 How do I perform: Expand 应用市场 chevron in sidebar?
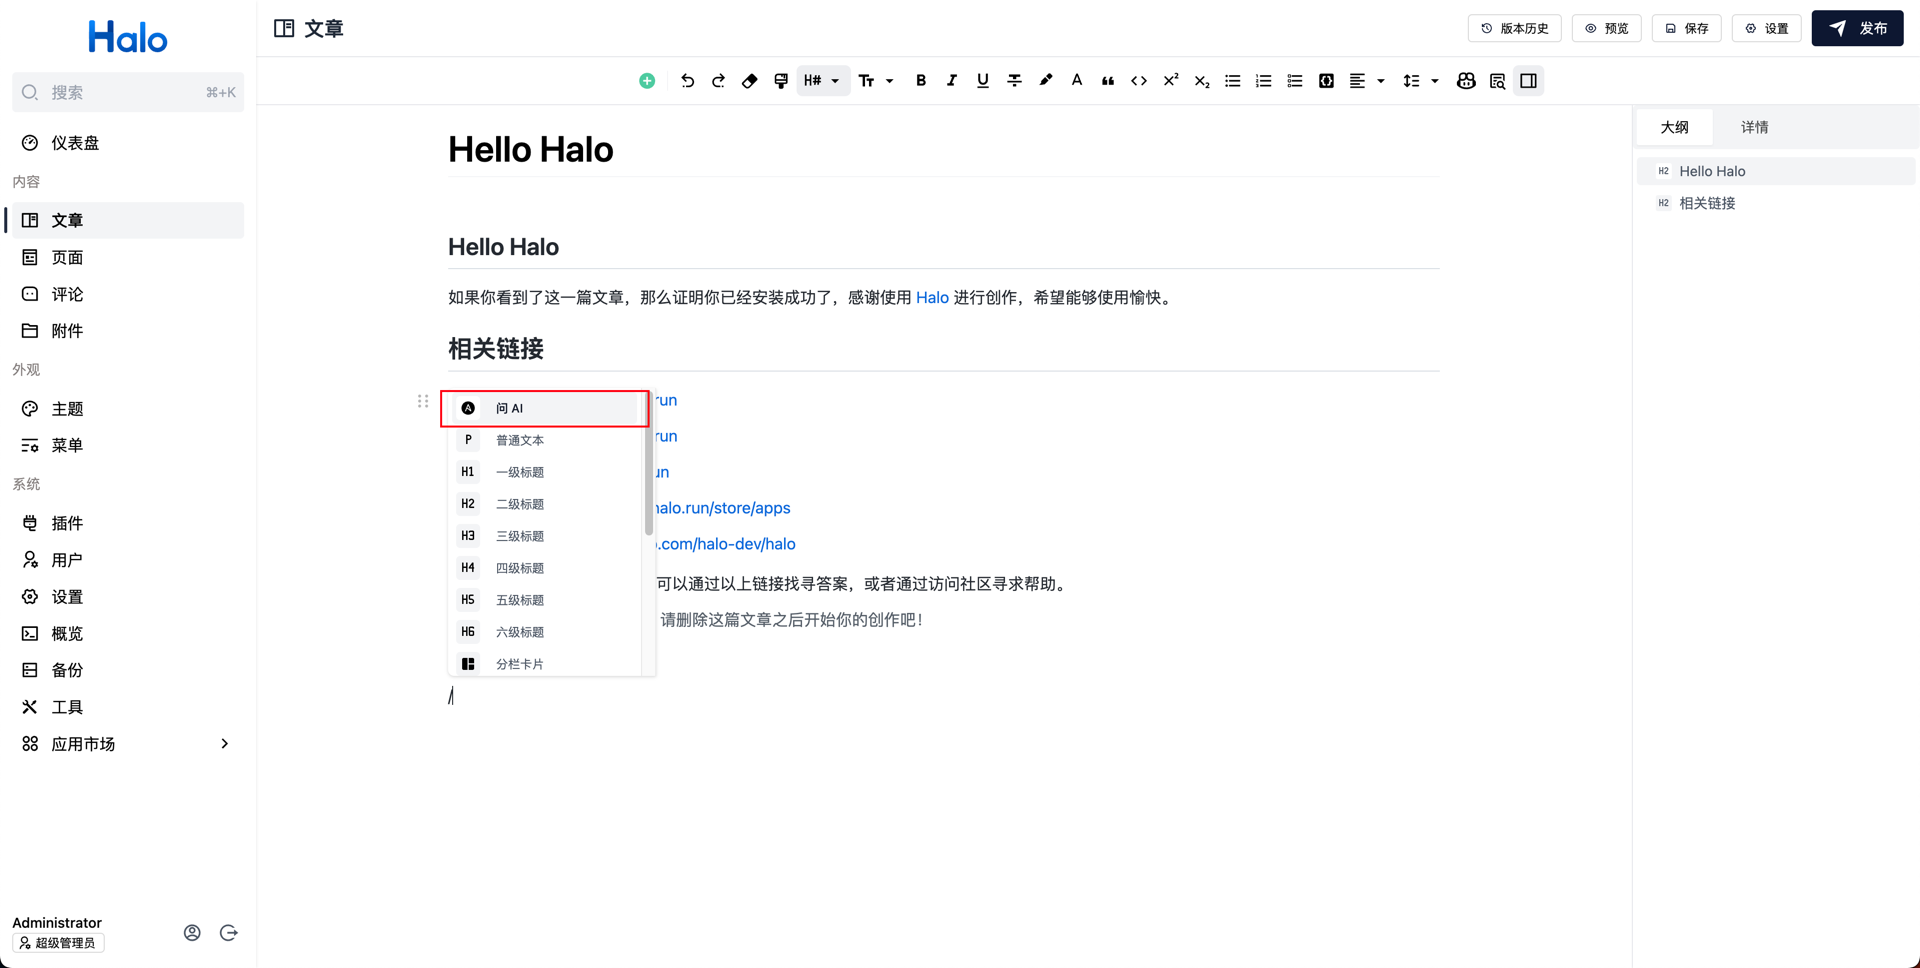tap(225, 744)
